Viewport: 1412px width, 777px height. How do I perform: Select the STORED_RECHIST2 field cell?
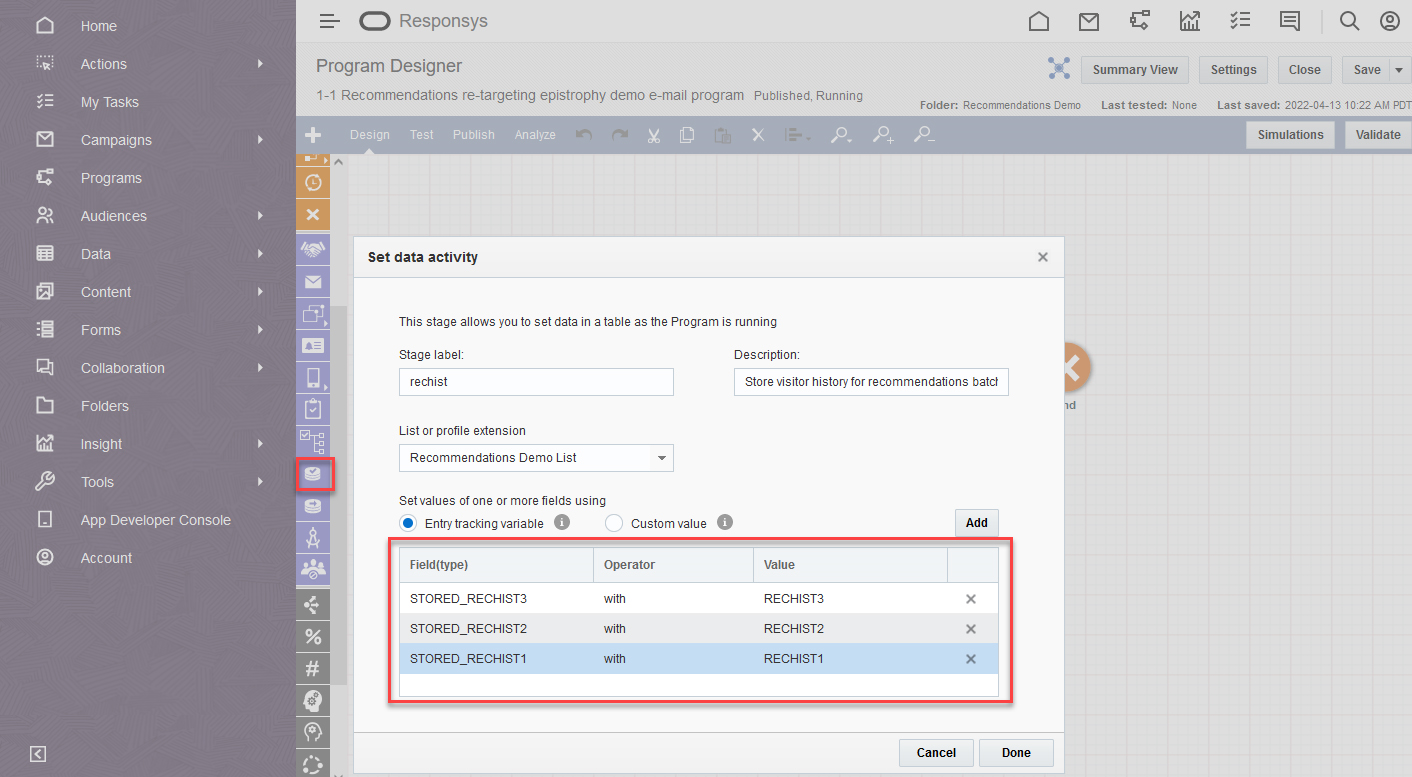point(496,629)
